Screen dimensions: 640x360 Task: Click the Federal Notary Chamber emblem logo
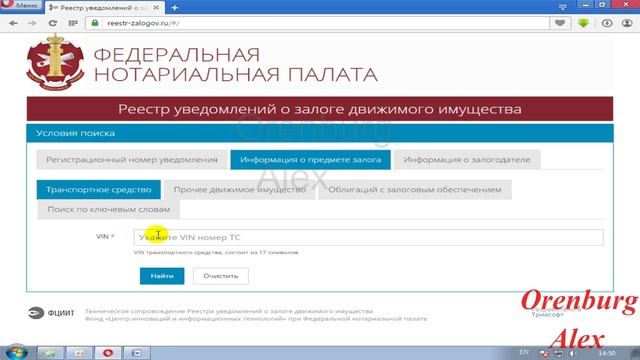55,62
